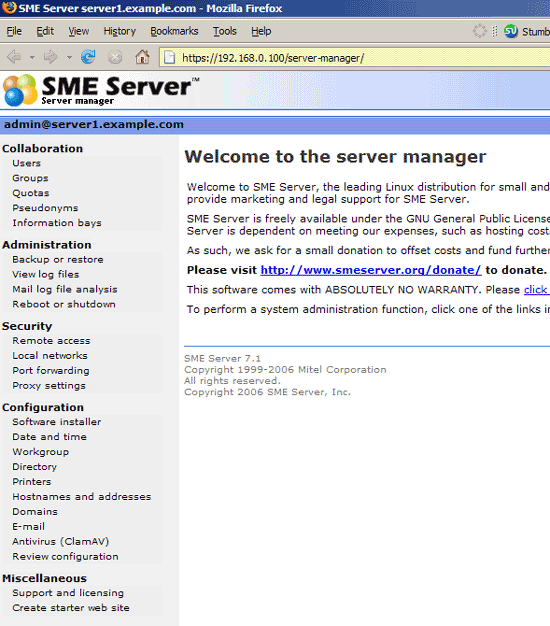
Task: Click the StumbleUpon toolbar icon
Action: [x=510, y=31]
